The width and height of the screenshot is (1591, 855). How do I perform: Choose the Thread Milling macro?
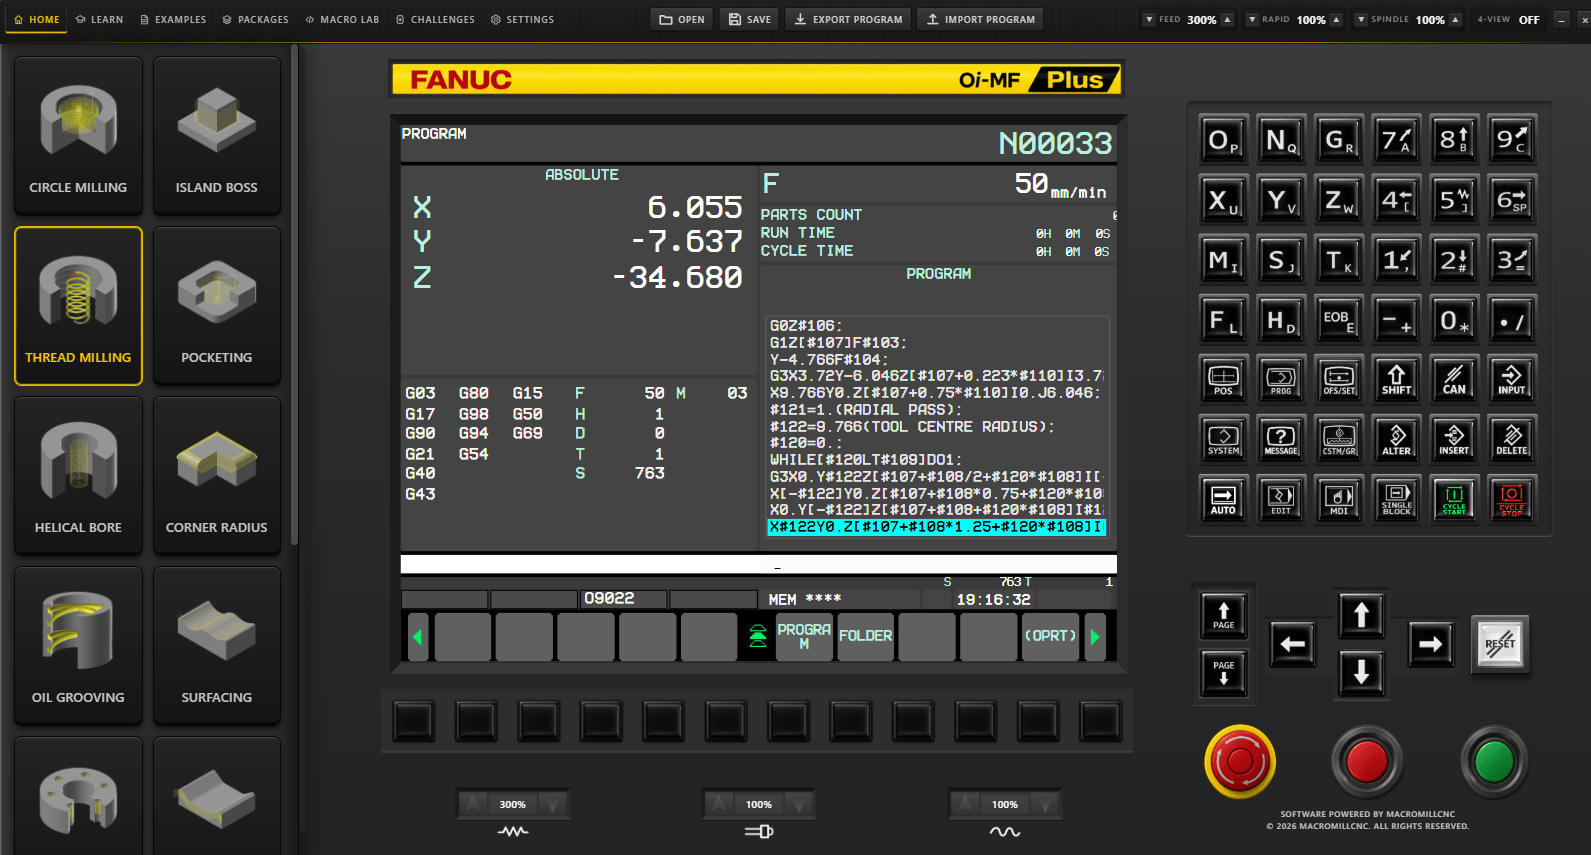(78, 306)
